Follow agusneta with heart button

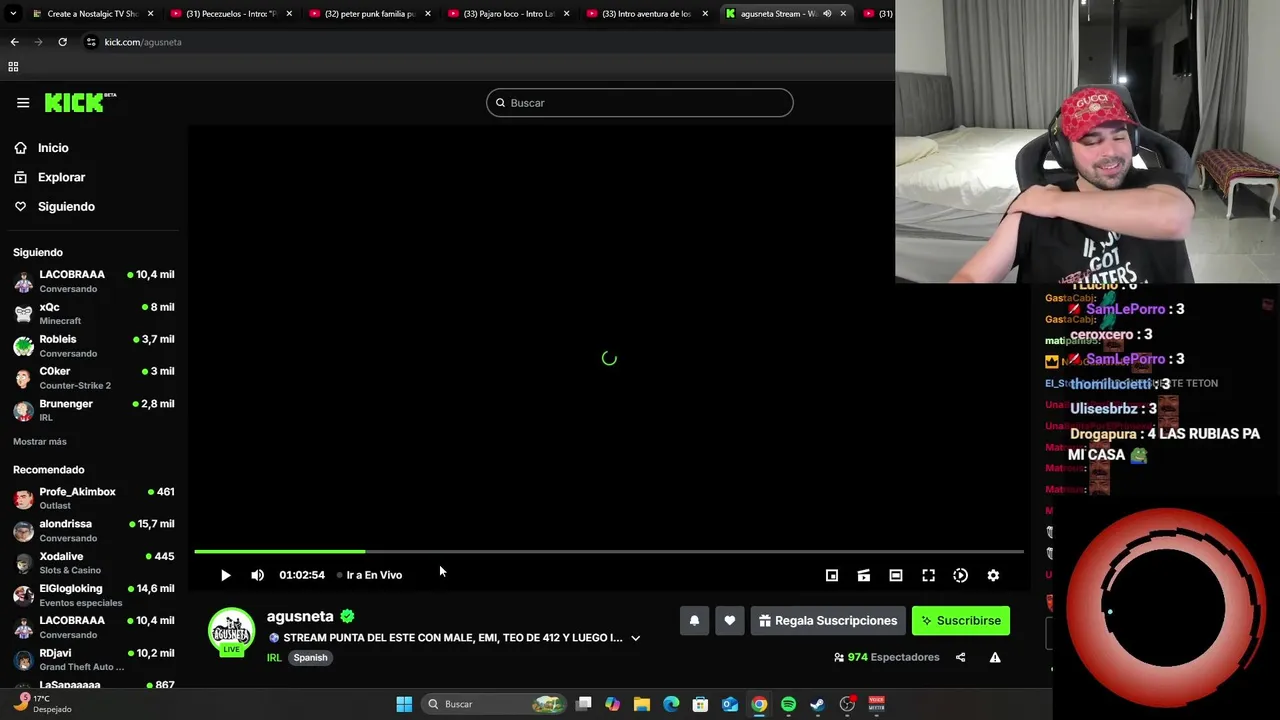tap(730, 621)
